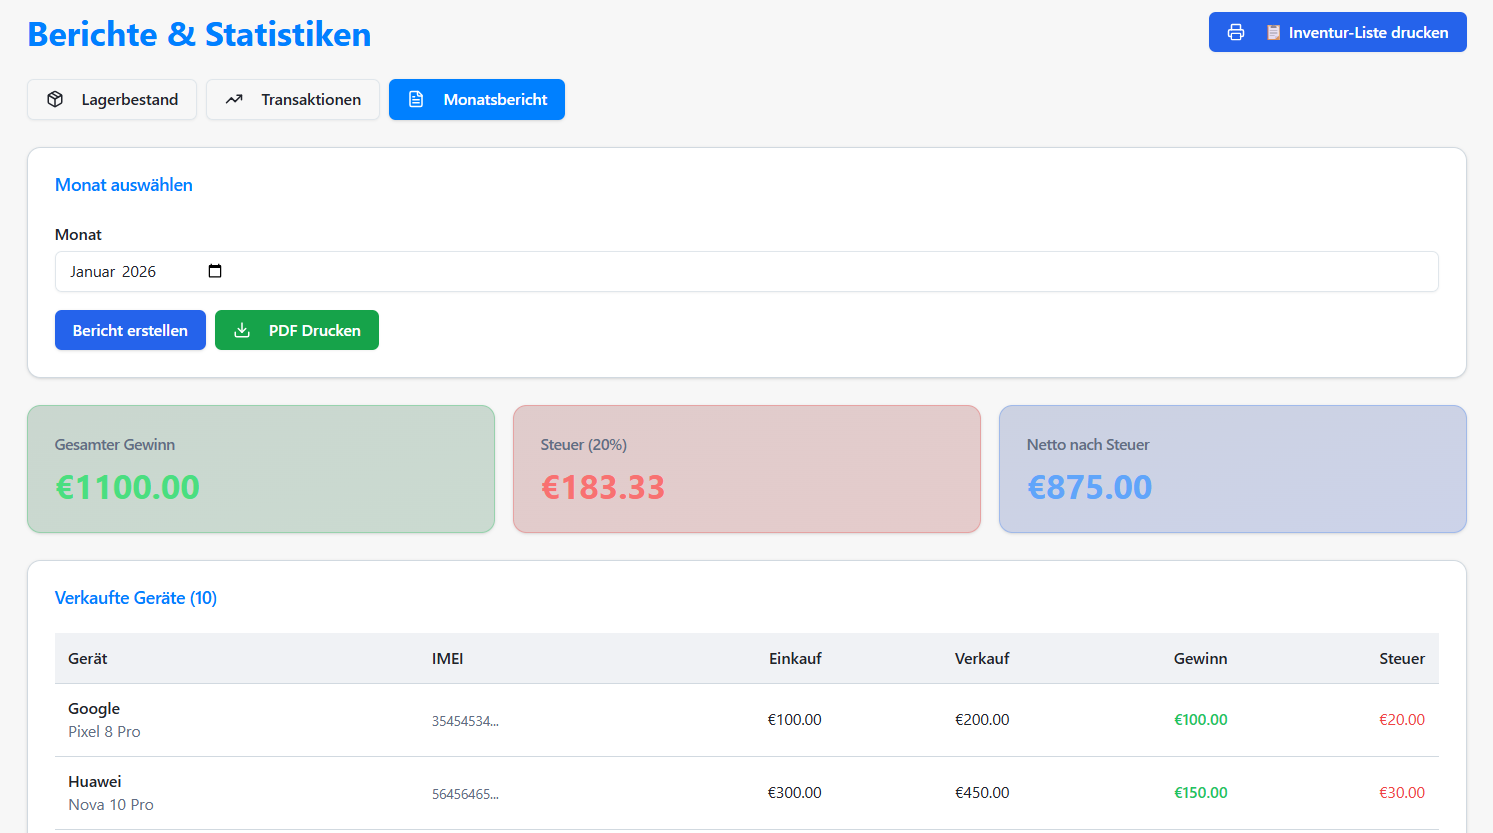Select the Huawei Nova 10 Pro device name
1493x833 pixels.
111,793
